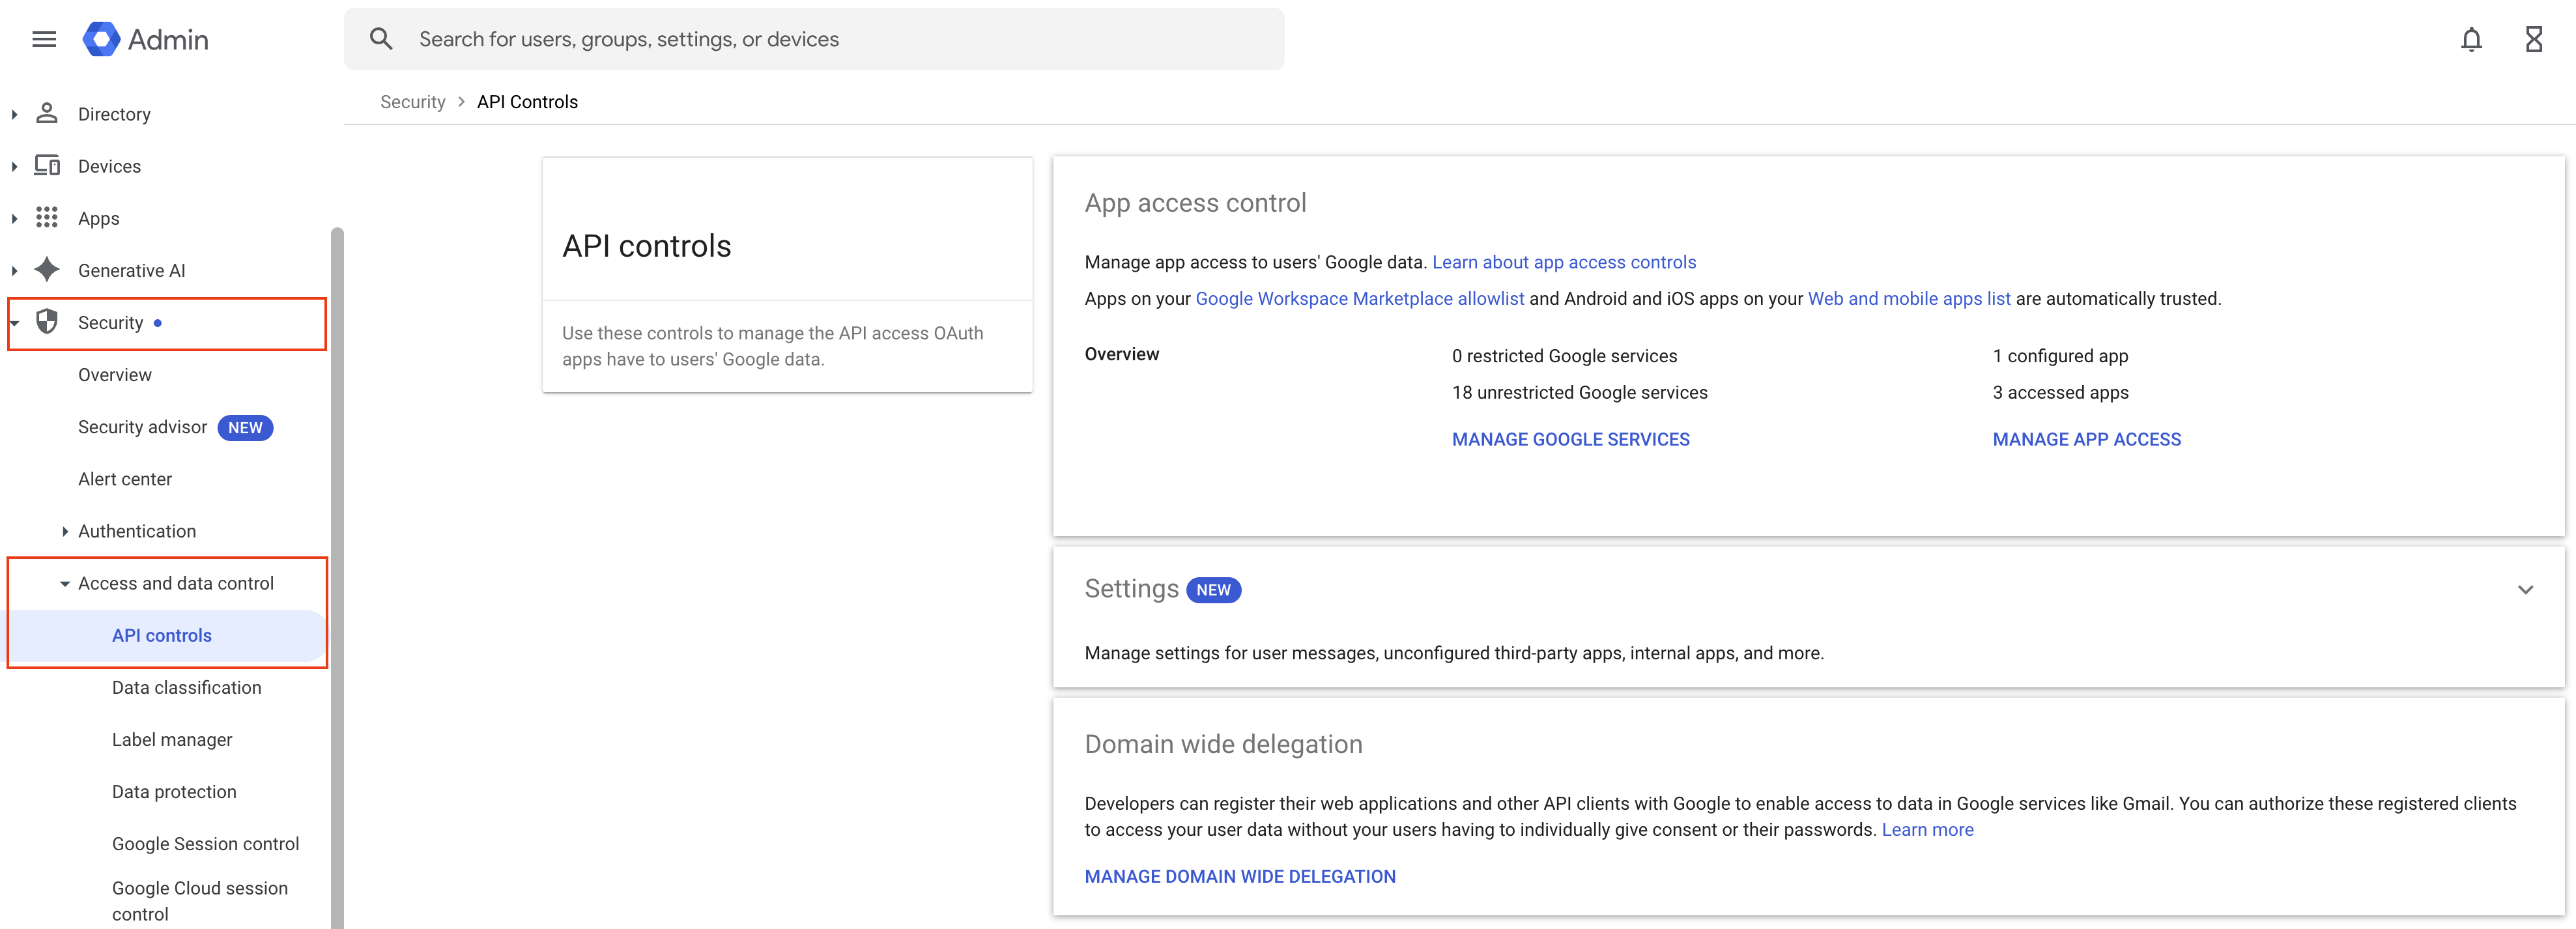
Task: Click the Devices icon in sidebar
Action: pos(47,166)
